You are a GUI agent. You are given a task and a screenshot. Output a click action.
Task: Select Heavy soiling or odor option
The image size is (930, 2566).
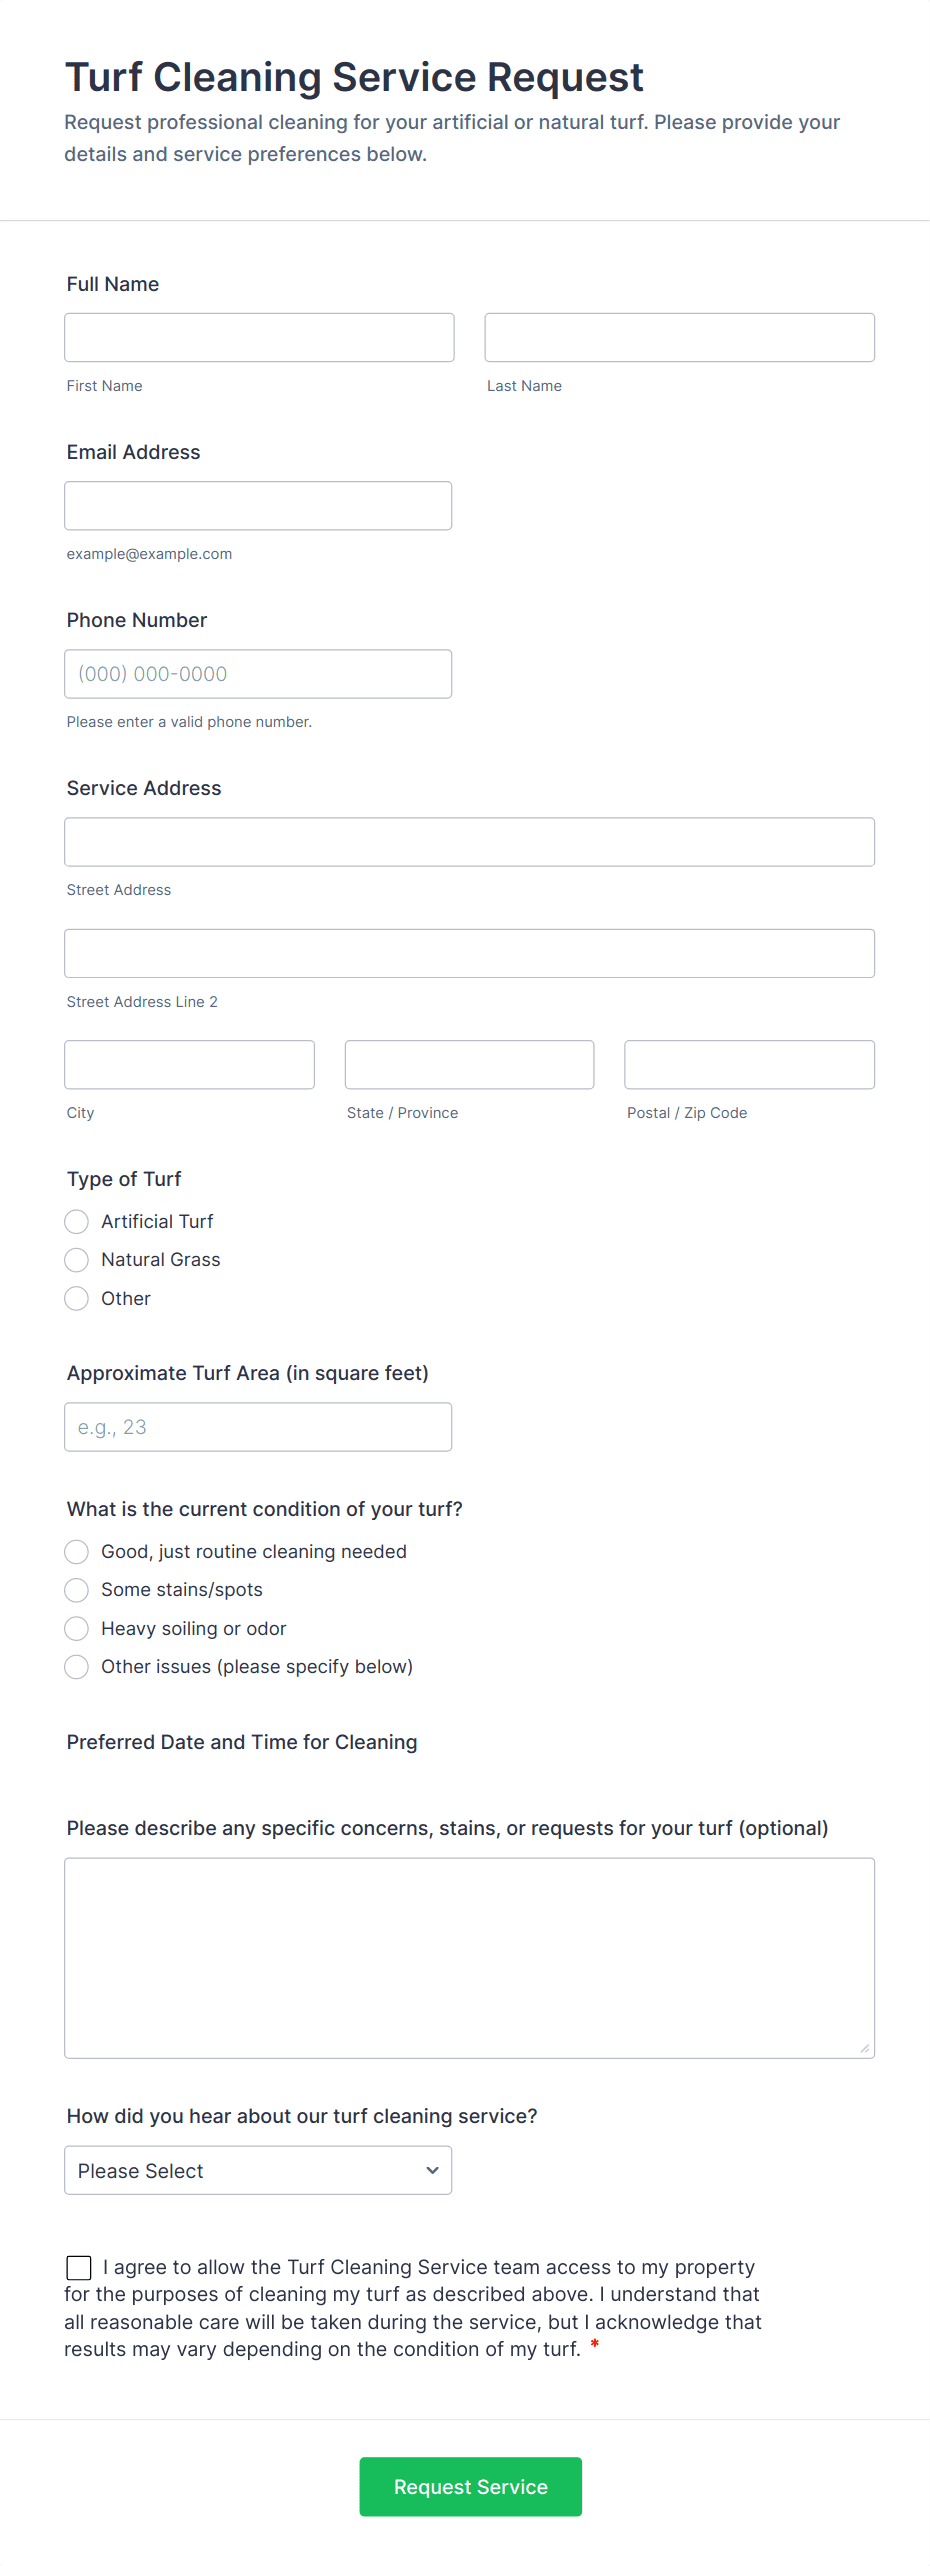click(77, 1628)
